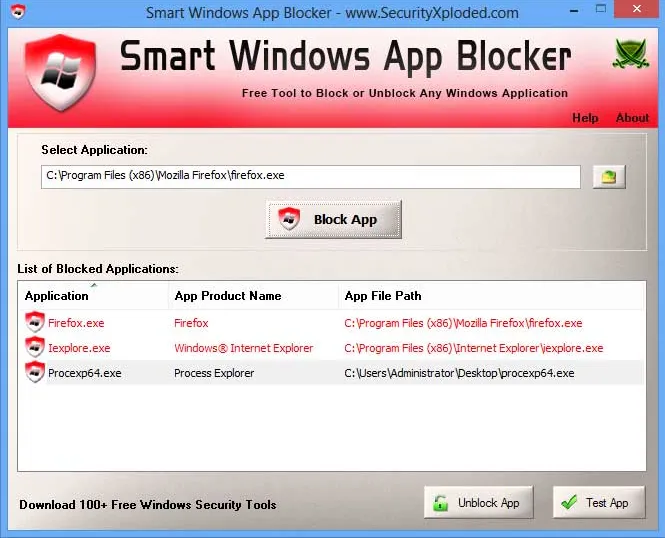Click the Test App button
The image size is (665, 538).
click(599, 502)
